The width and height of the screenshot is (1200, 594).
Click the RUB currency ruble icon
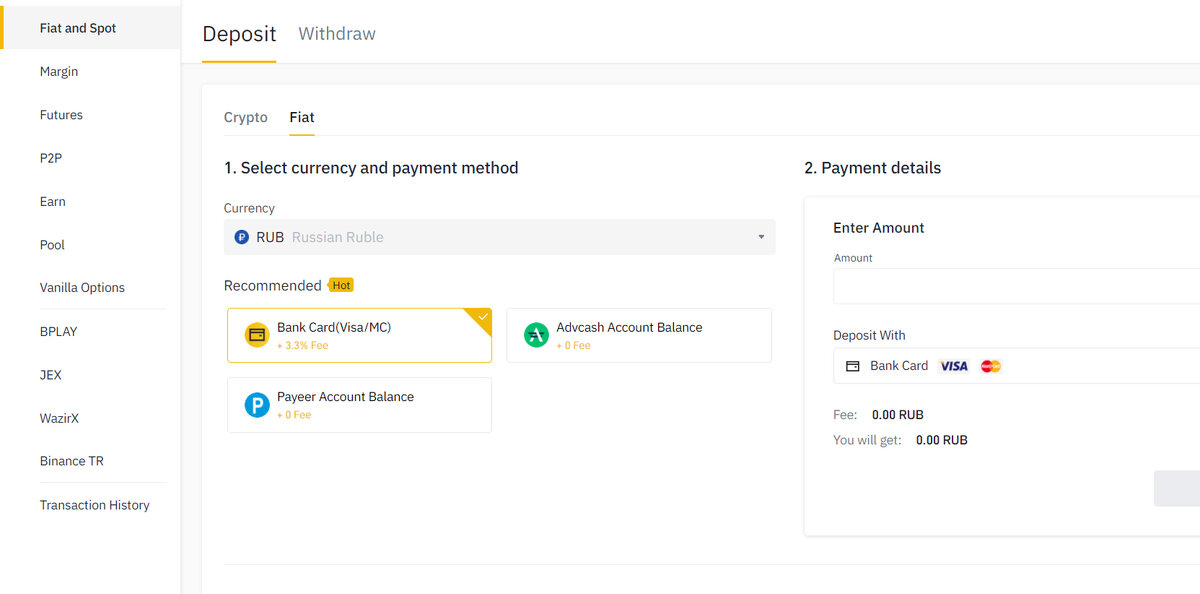tap(242, 237)
